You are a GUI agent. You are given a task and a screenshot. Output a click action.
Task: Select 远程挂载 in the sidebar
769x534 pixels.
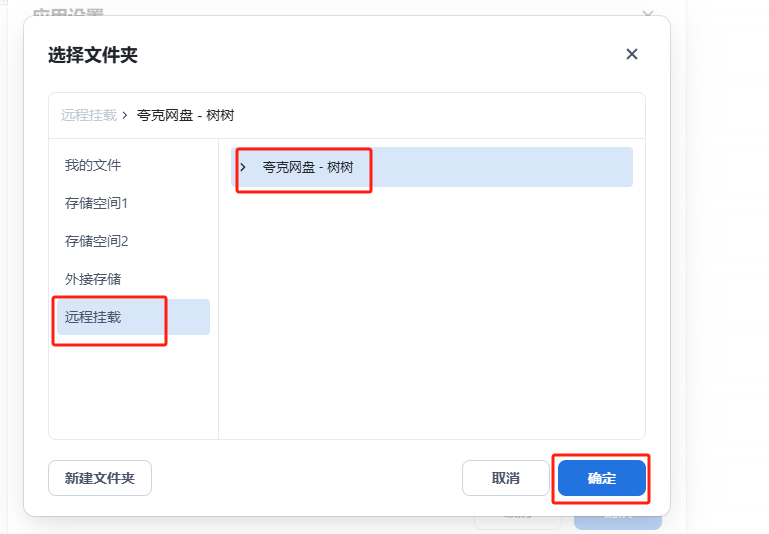93,317
